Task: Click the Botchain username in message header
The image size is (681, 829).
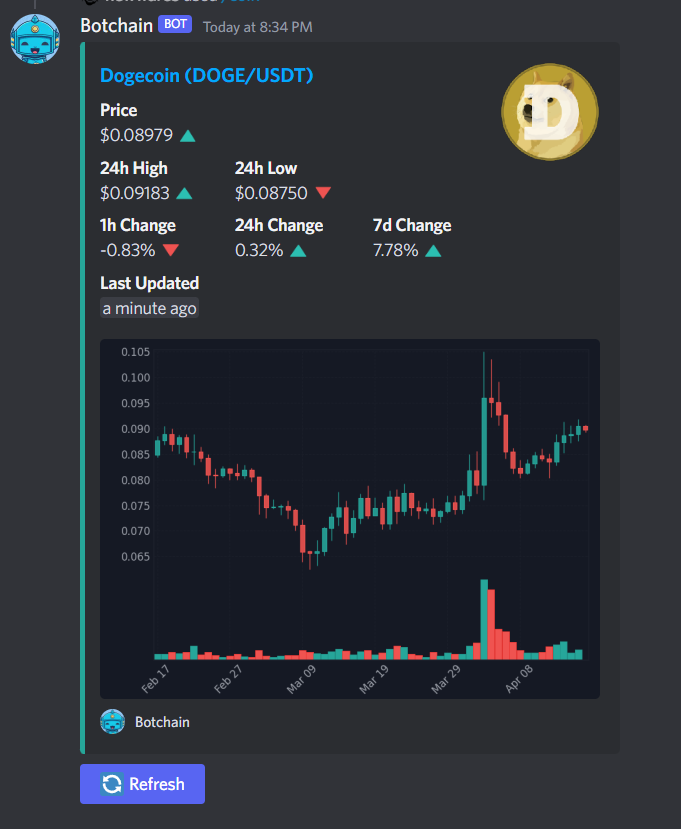Action: coord(116,24)
